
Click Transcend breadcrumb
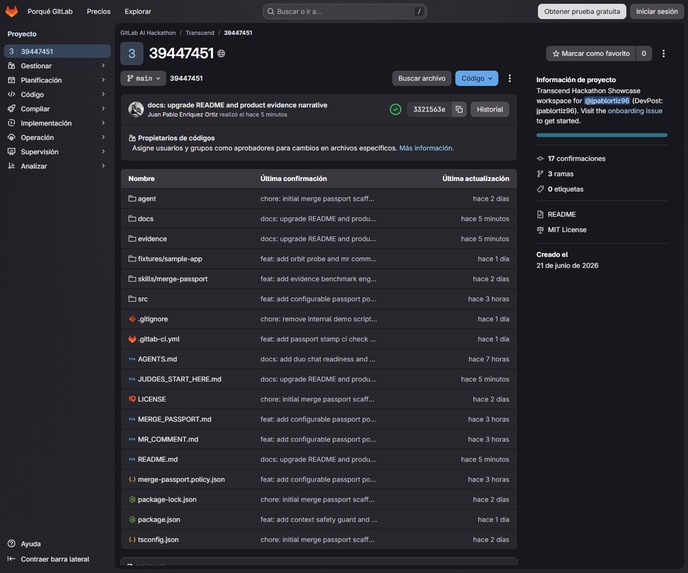click(x=200, y=33)
